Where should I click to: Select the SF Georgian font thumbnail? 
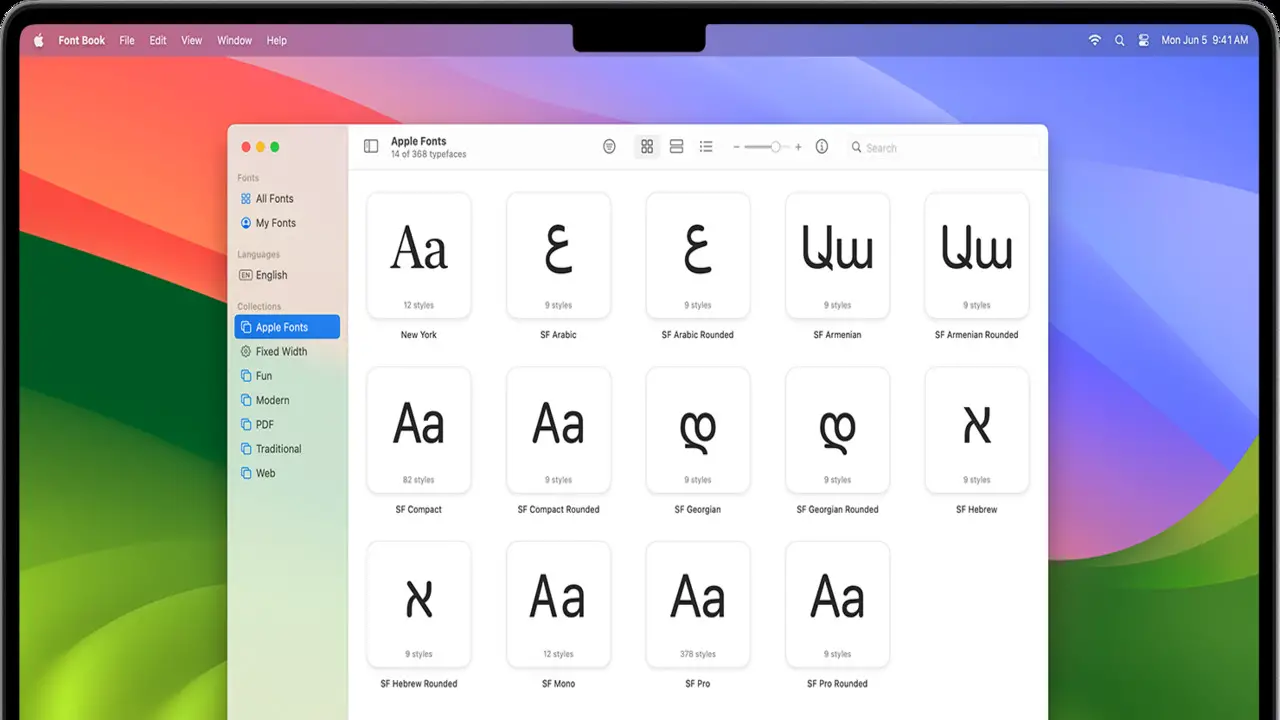point(698,430)
